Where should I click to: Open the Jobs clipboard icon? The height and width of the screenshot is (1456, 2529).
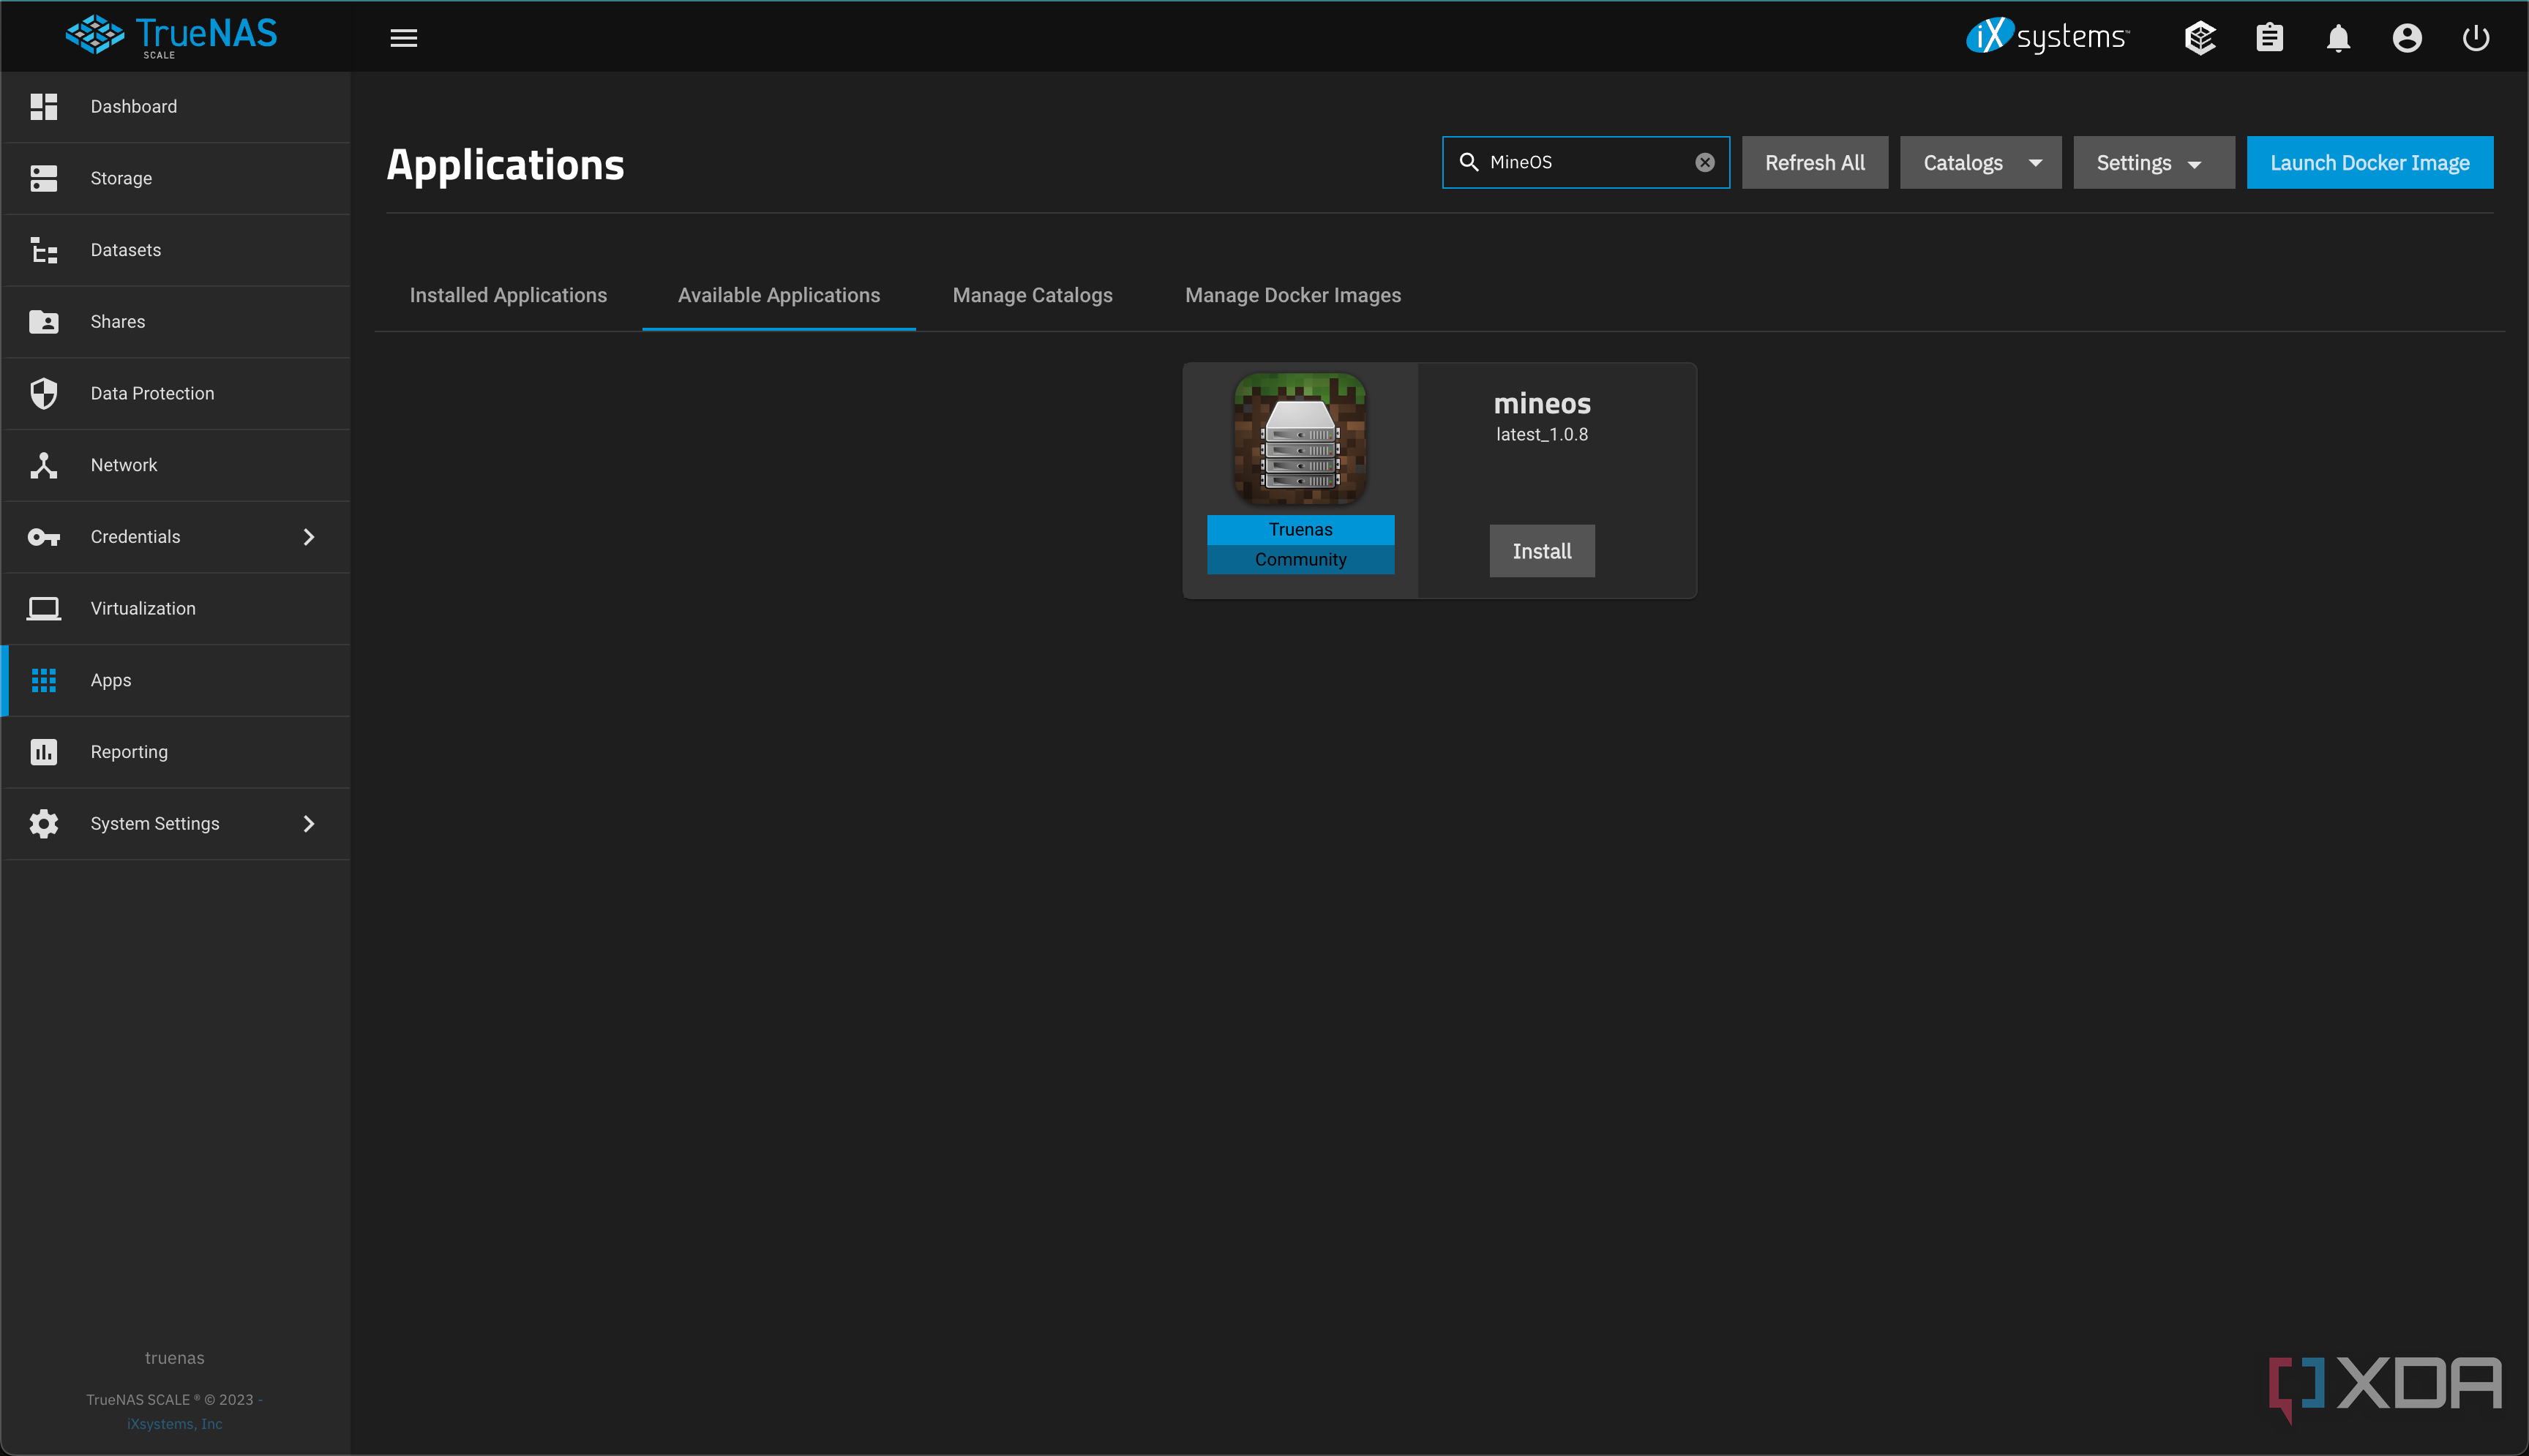(2270, 38)
